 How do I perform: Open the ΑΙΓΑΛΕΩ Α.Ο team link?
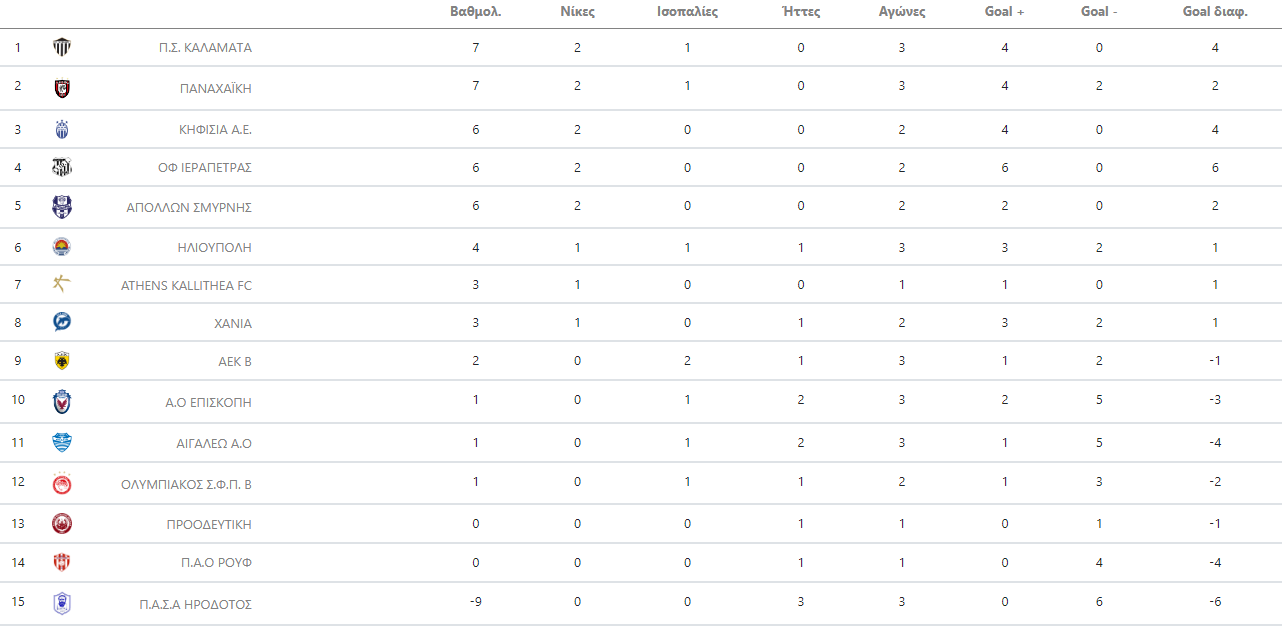point(214,443)
